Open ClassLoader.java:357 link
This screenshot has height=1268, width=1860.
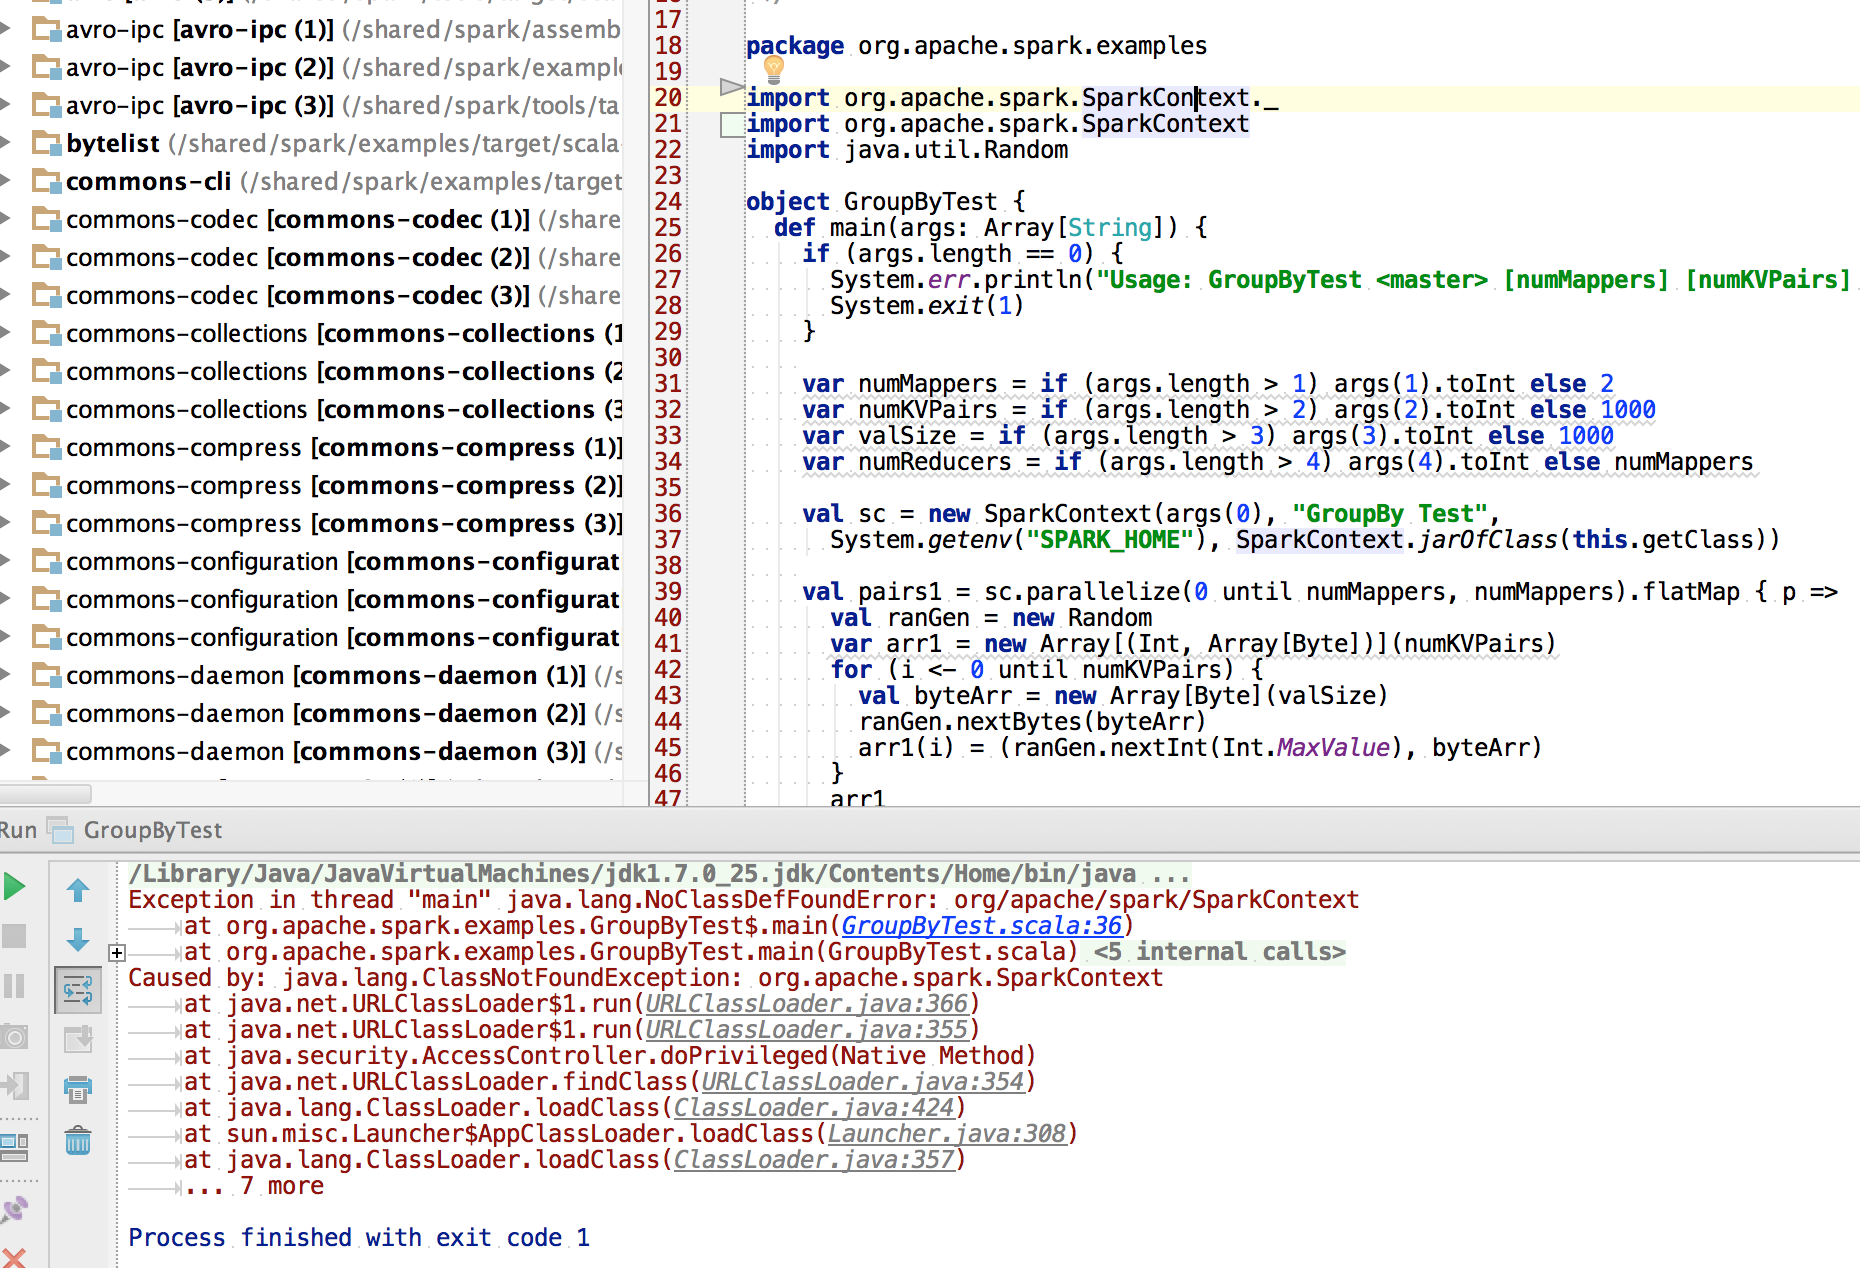[x=813, y=1160]
